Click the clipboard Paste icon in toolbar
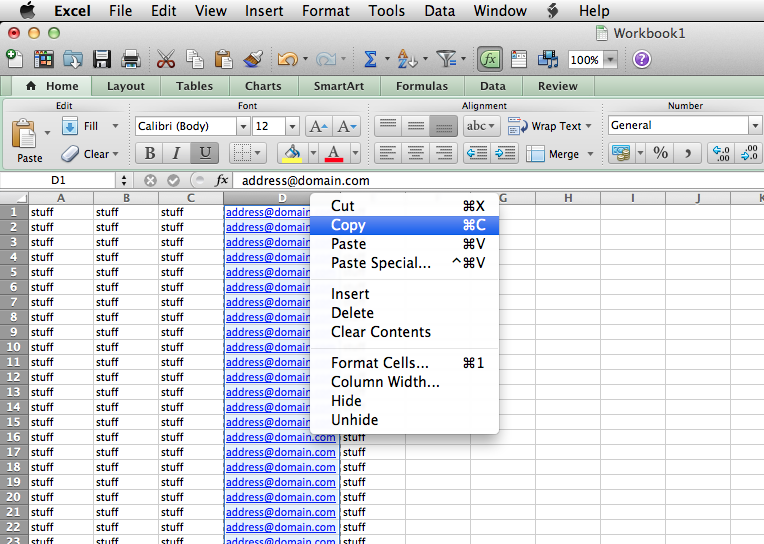 click(x=224, y=59)
